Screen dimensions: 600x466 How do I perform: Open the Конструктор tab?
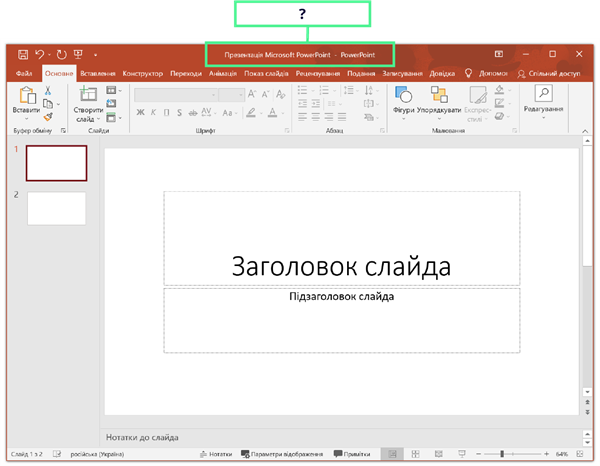(142, 73)
